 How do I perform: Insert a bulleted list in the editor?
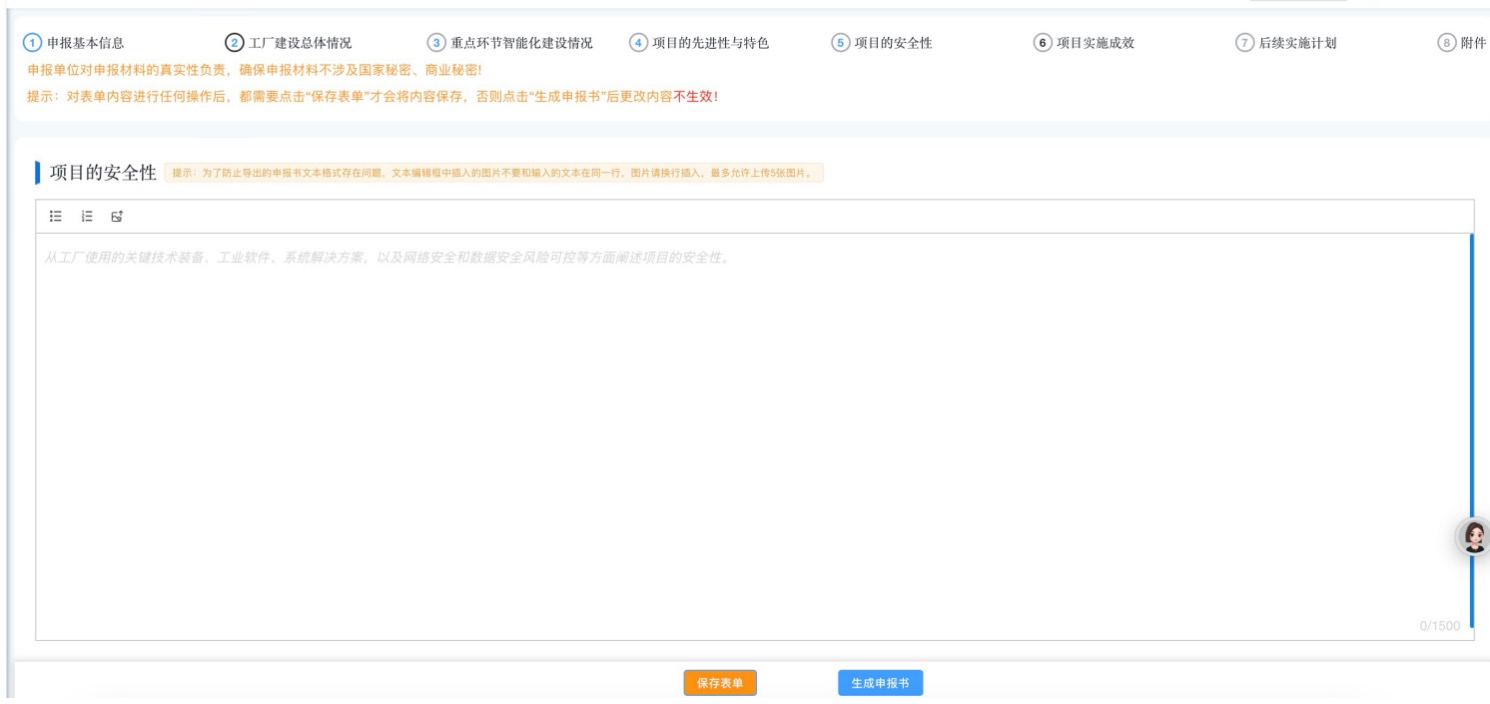point(56,216)
